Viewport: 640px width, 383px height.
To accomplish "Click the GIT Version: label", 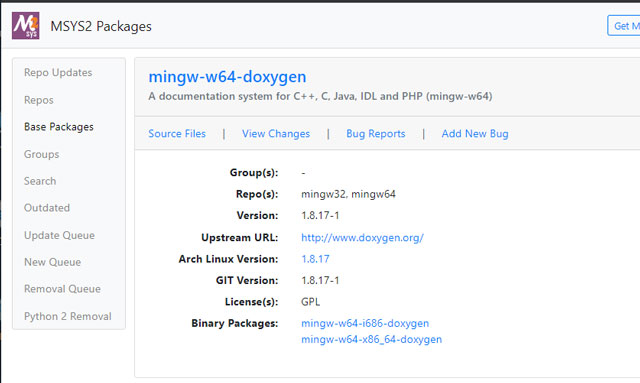I will [x=247, y=281].
